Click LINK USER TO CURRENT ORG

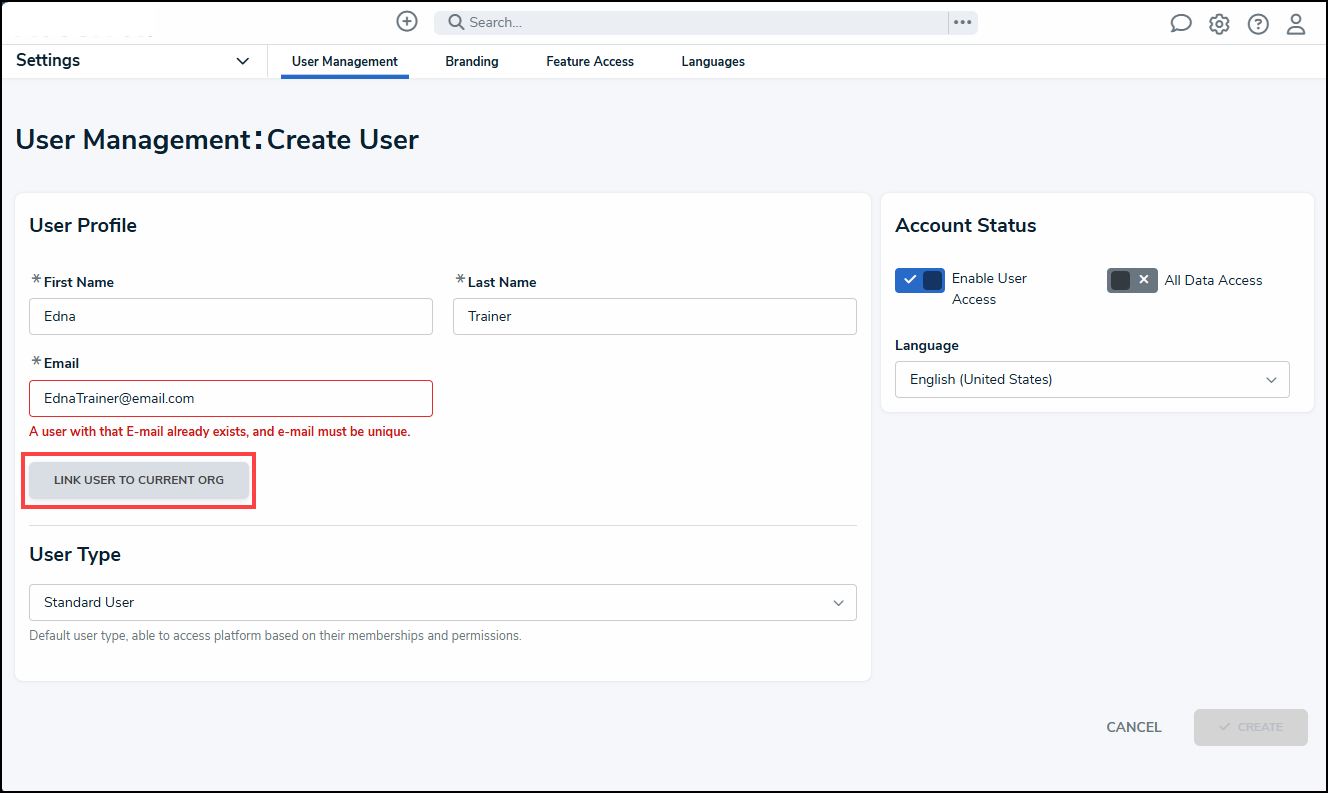138,479
